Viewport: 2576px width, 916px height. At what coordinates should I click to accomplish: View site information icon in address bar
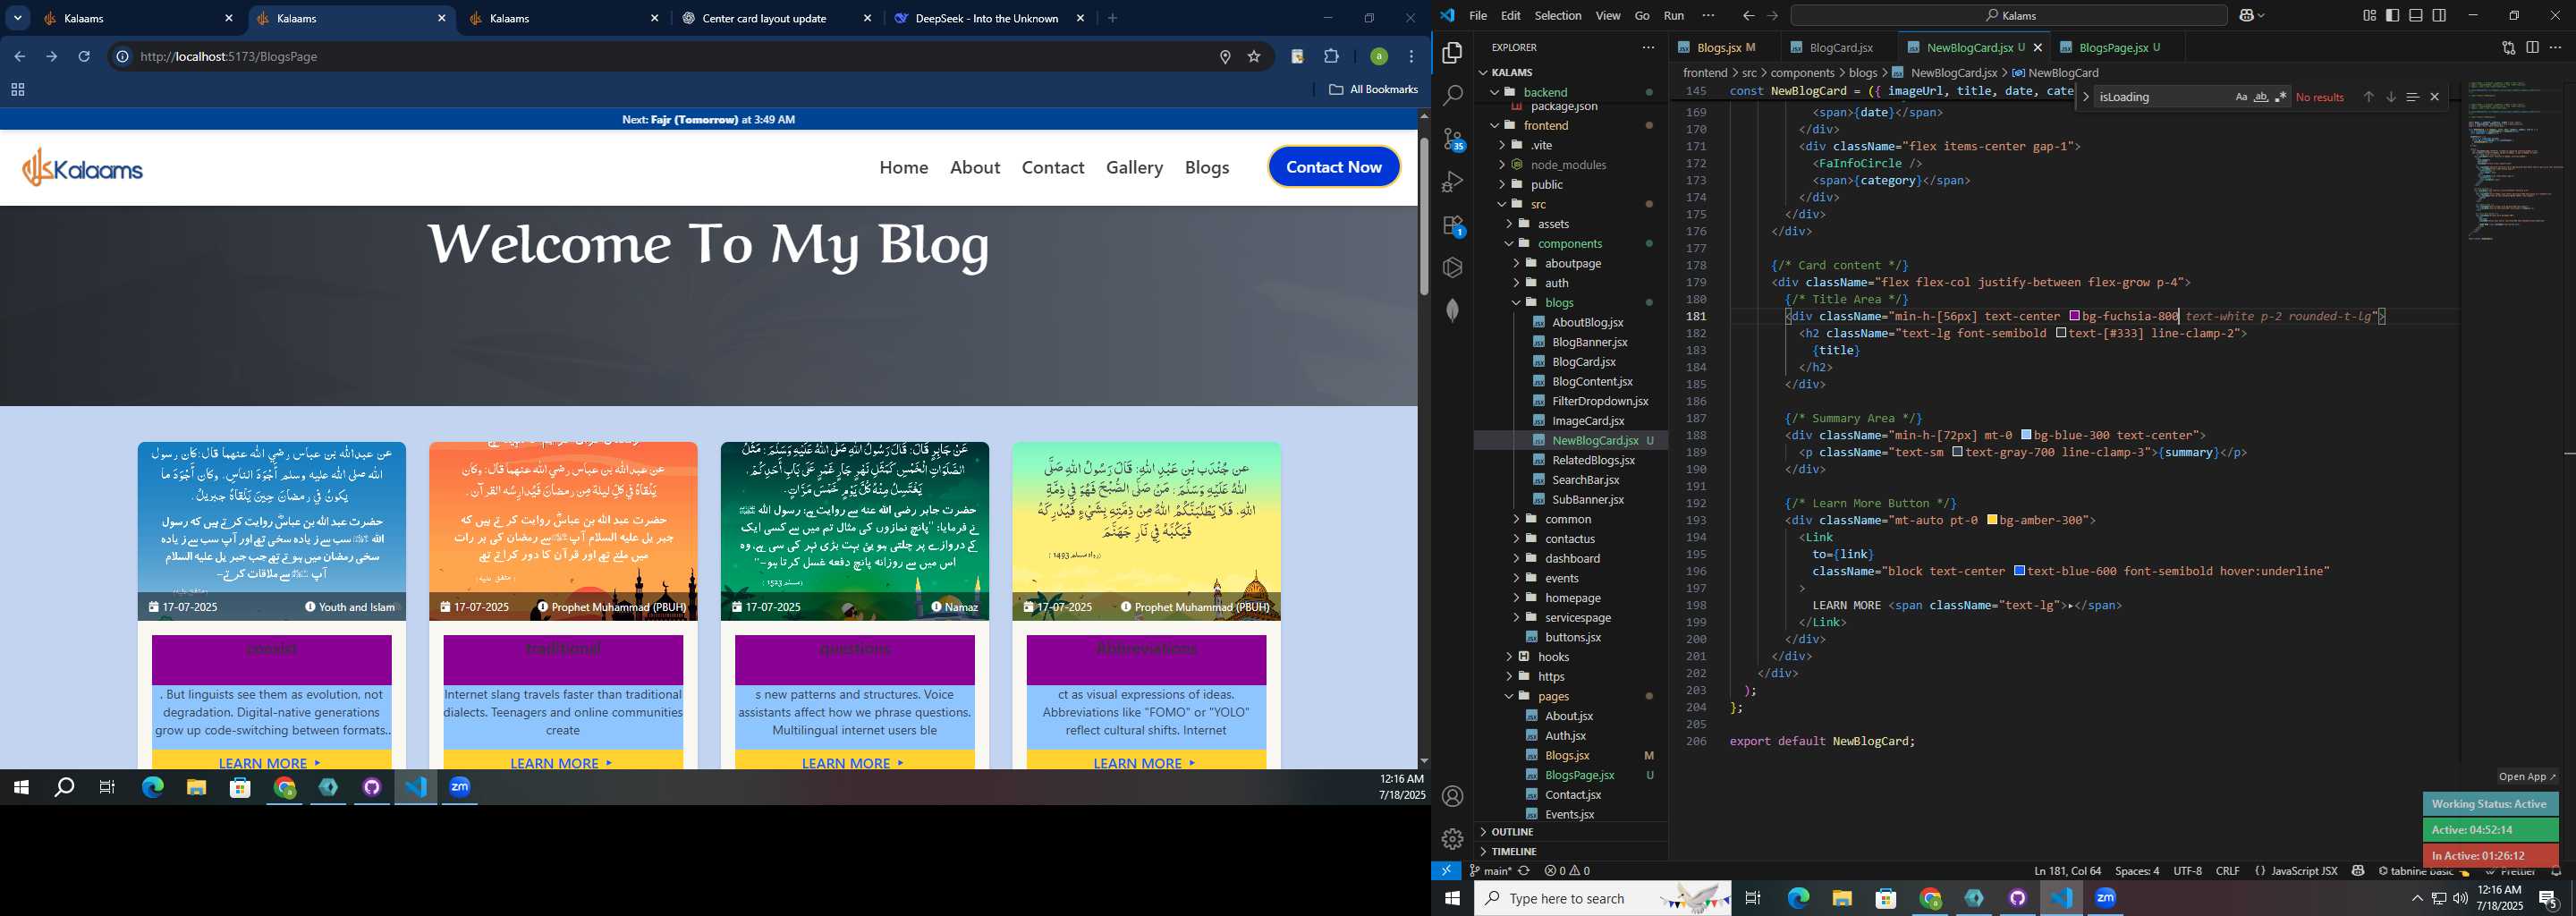coord(122,57)
